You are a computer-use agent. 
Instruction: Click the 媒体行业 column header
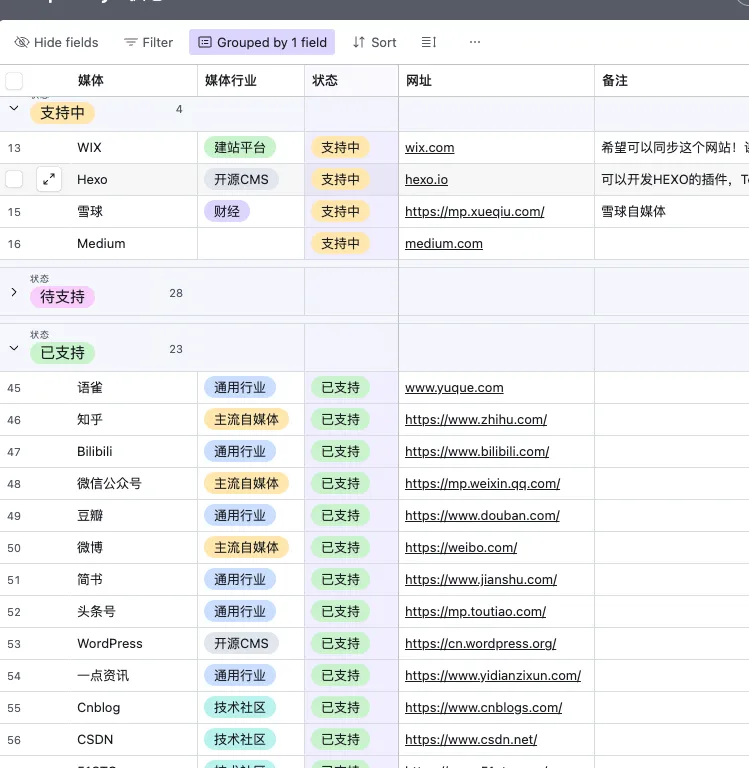point(251,80)
